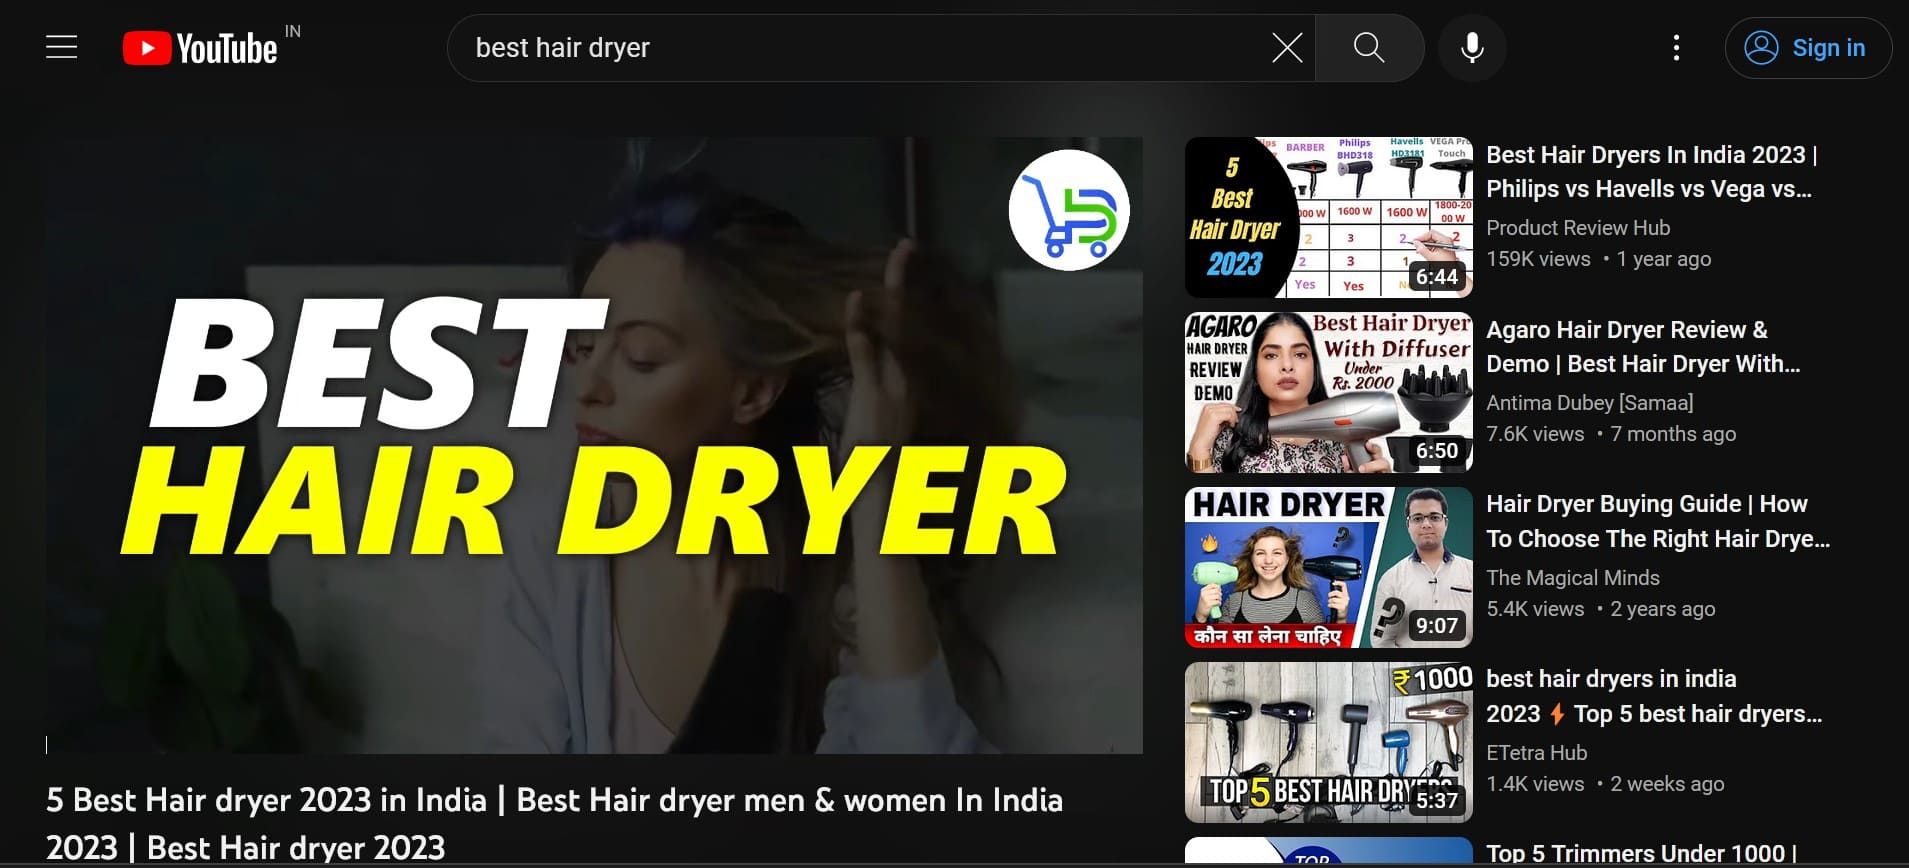This screenshot has width=1909, height=868.
Task: Open 'Top 5 Trimmers Under 1000' title
Action: tap(1641, 853)
